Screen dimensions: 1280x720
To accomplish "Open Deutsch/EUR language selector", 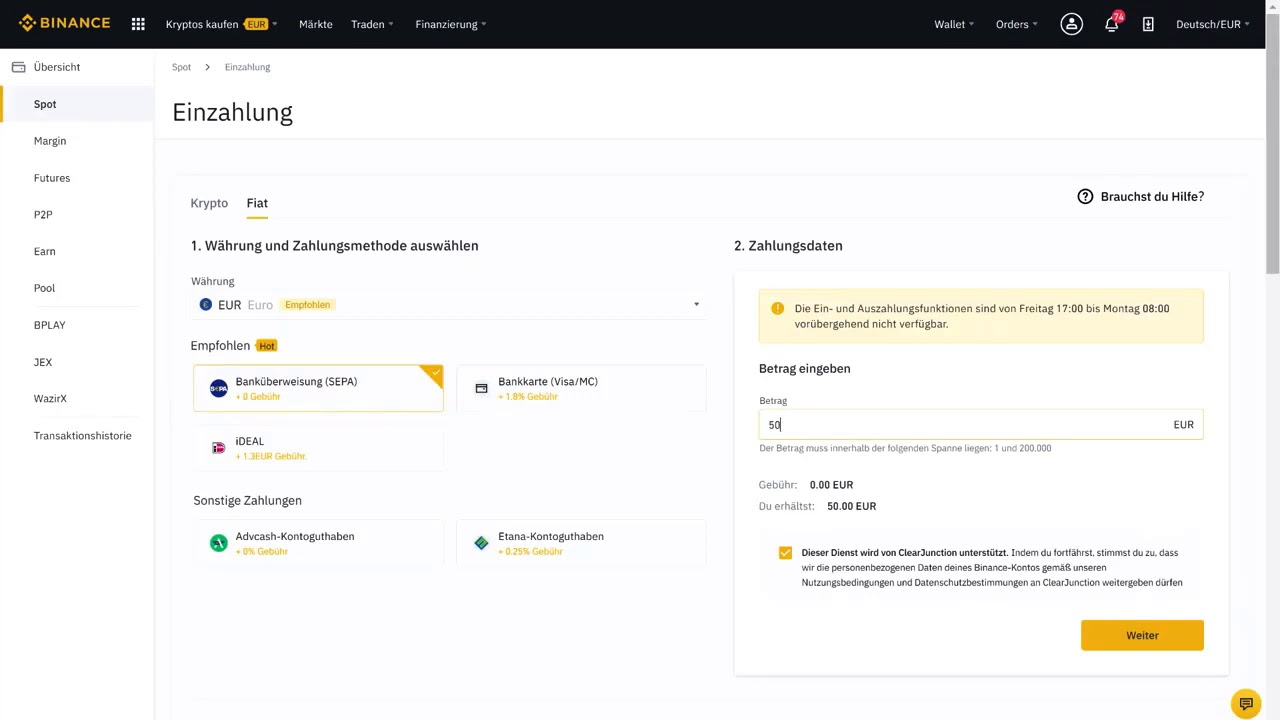I will pos(1213,24).
